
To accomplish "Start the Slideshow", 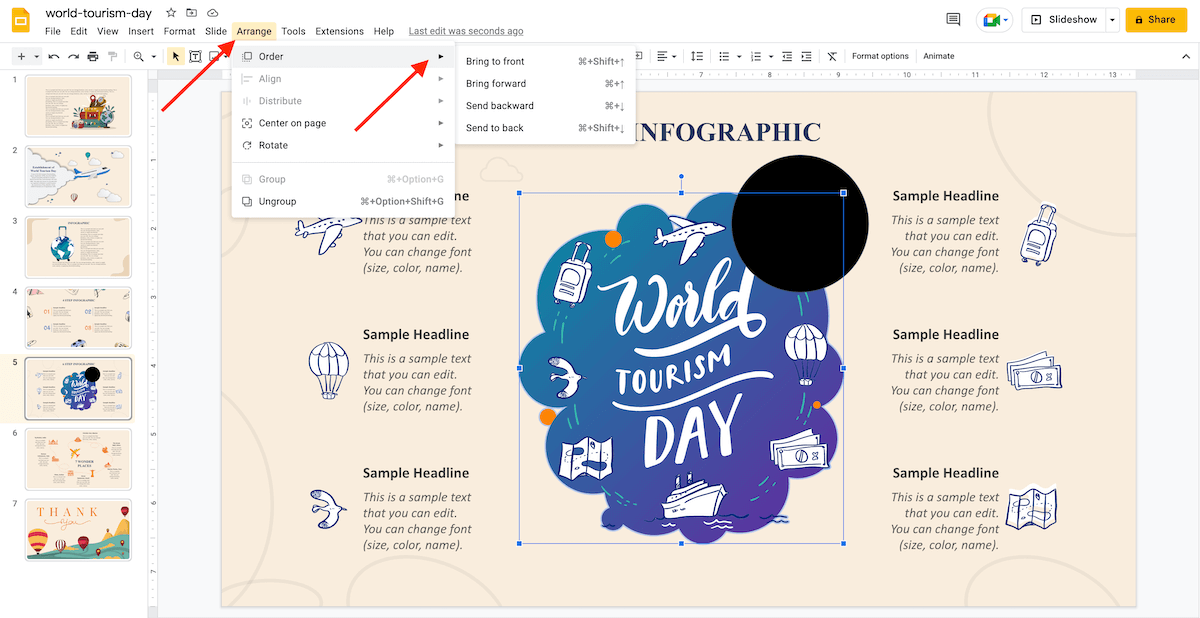I will 1063,19.
